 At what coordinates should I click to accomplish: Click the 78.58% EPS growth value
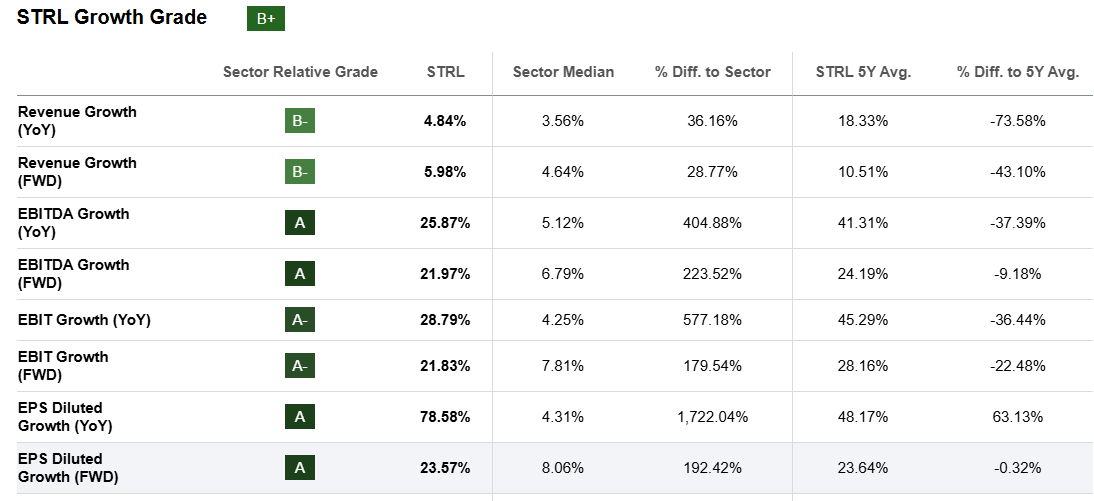(445, 417)
